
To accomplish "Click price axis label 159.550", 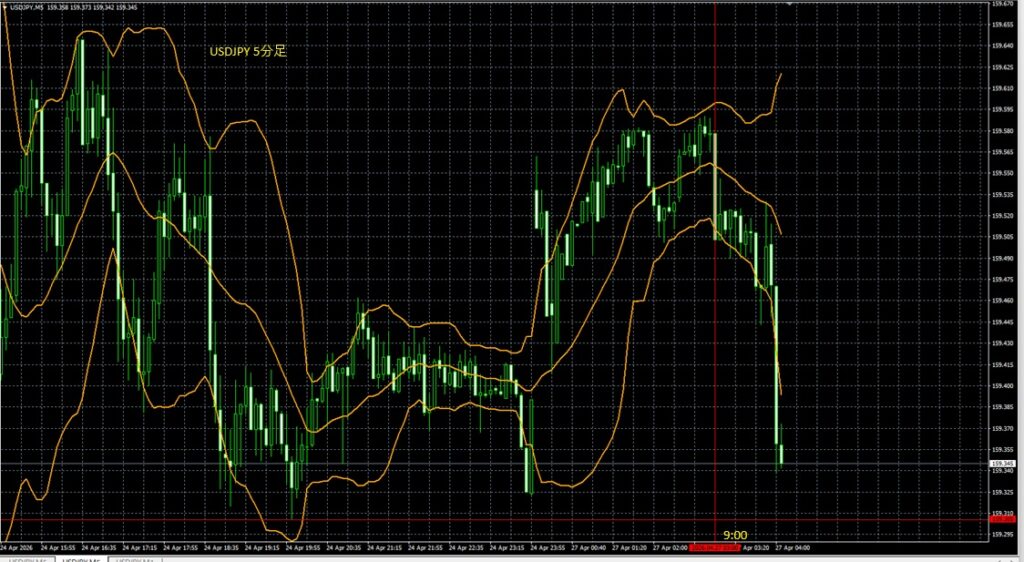I will (1002, 173).
